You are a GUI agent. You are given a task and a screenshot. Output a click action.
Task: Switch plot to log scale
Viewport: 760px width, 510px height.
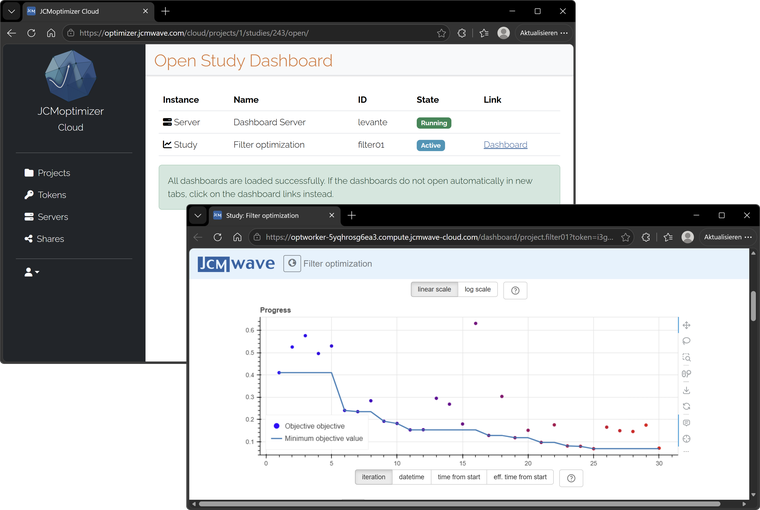click(477, 289)
